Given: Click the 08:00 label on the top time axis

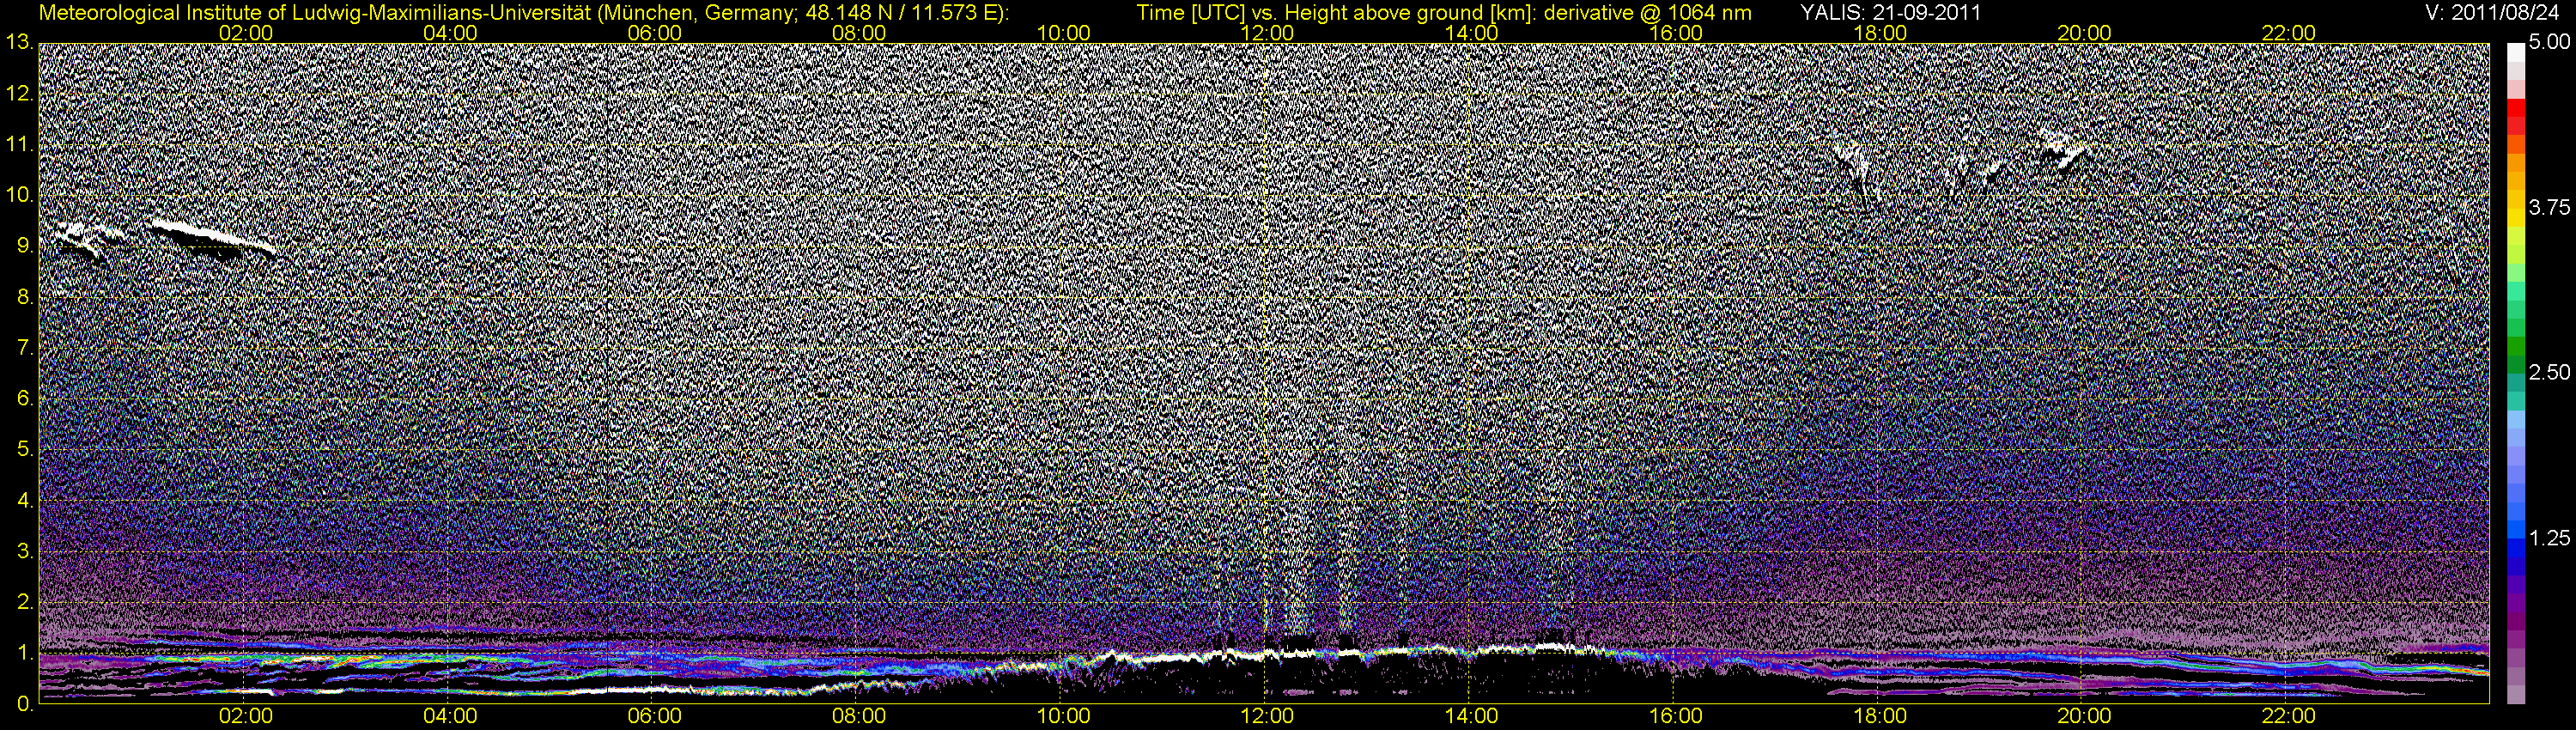Looking at the screenshot, I should 859,33.
